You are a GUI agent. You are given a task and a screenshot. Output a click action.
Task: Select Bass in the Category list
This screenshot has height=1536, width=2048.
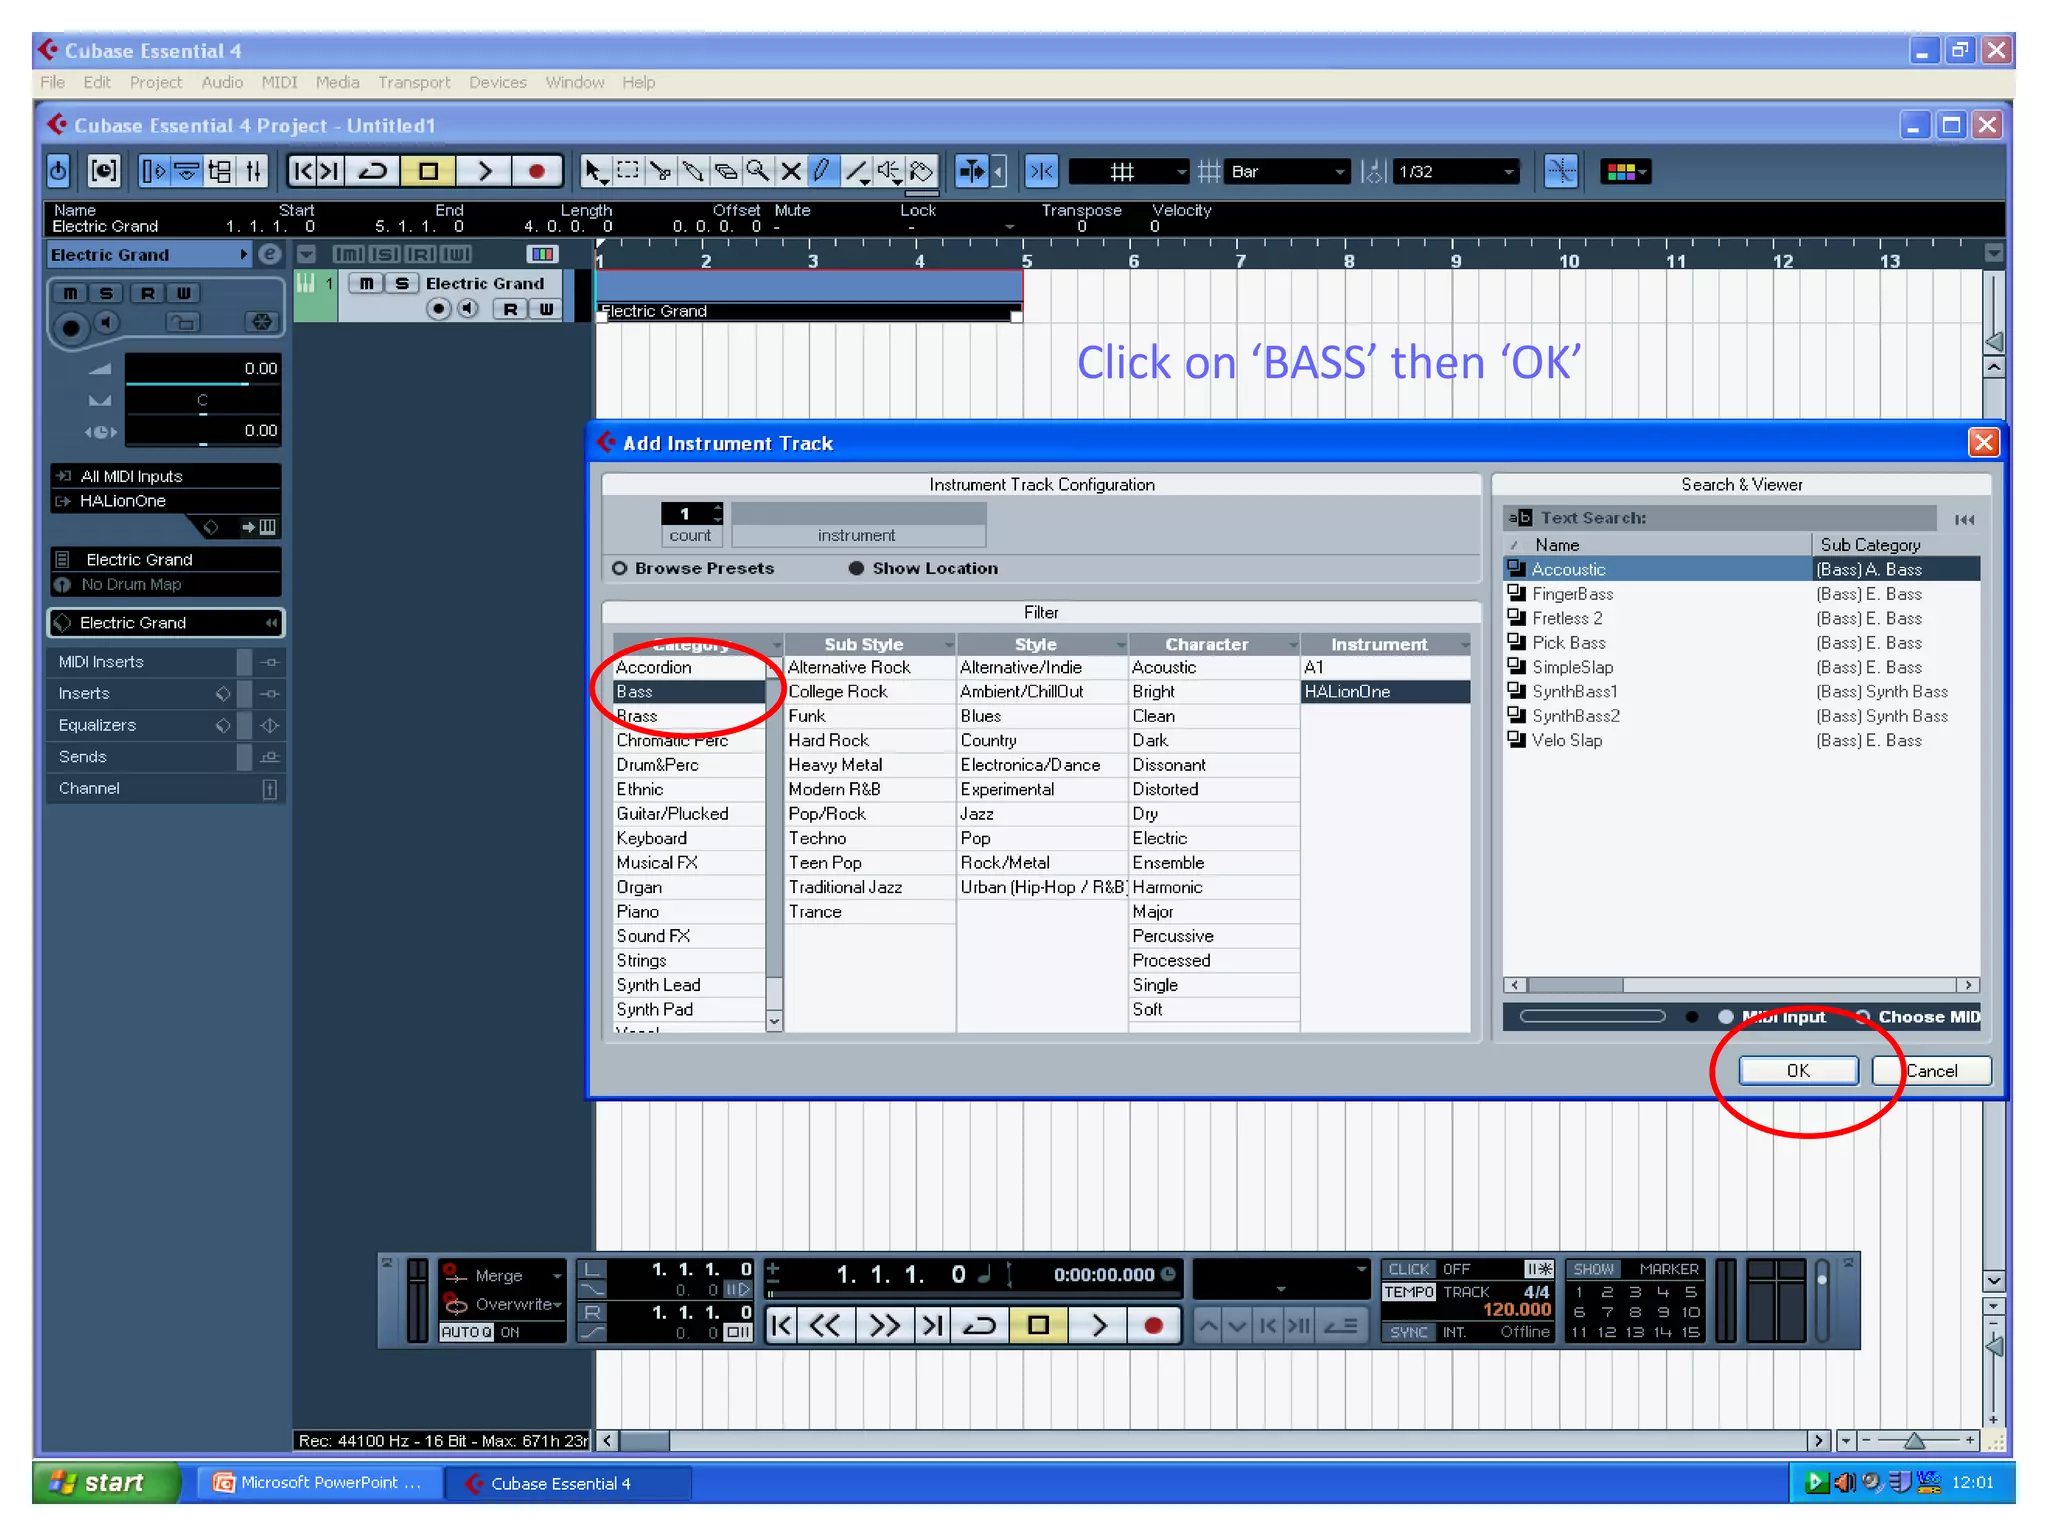click(689, 692)
